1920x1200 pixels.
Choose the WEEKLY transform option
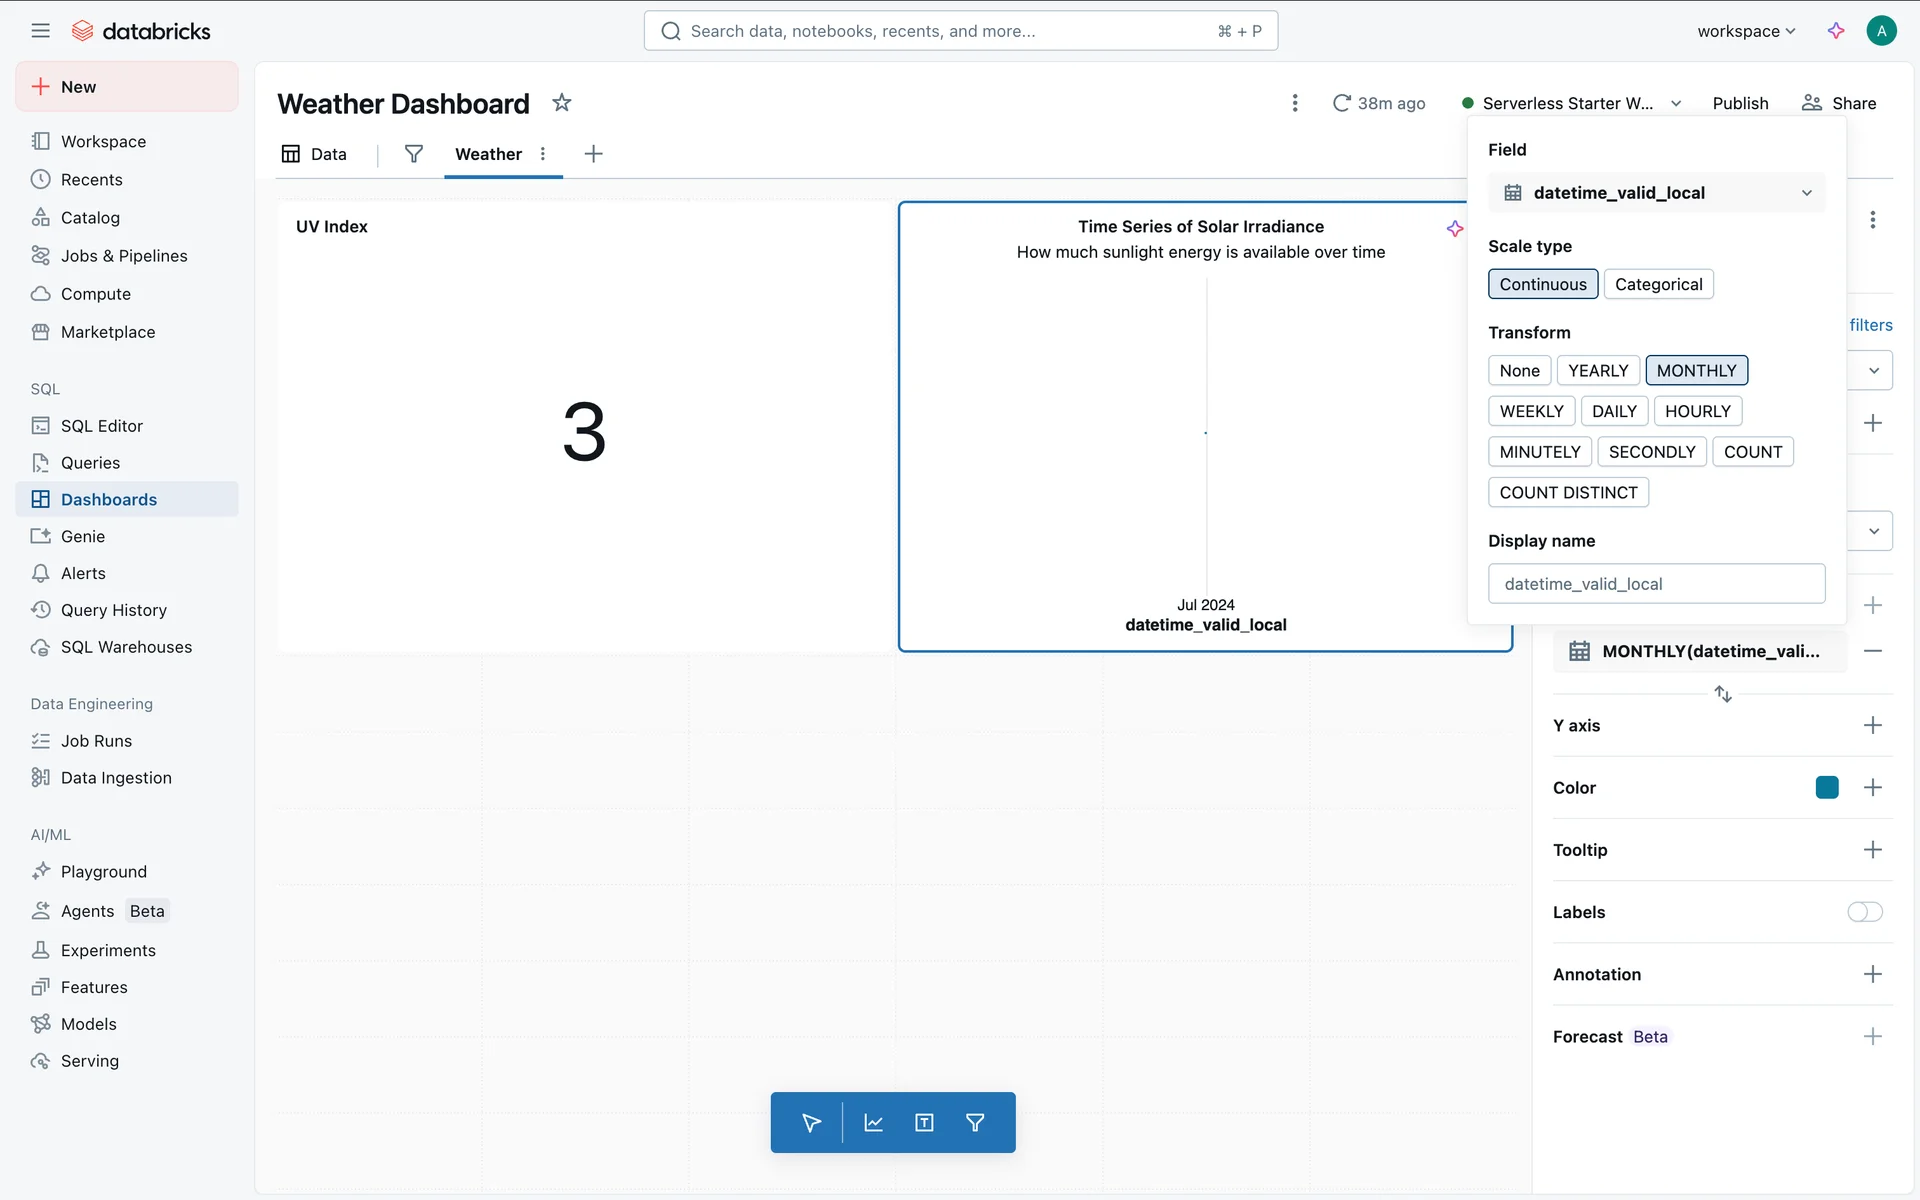[x=1531, y=411]
